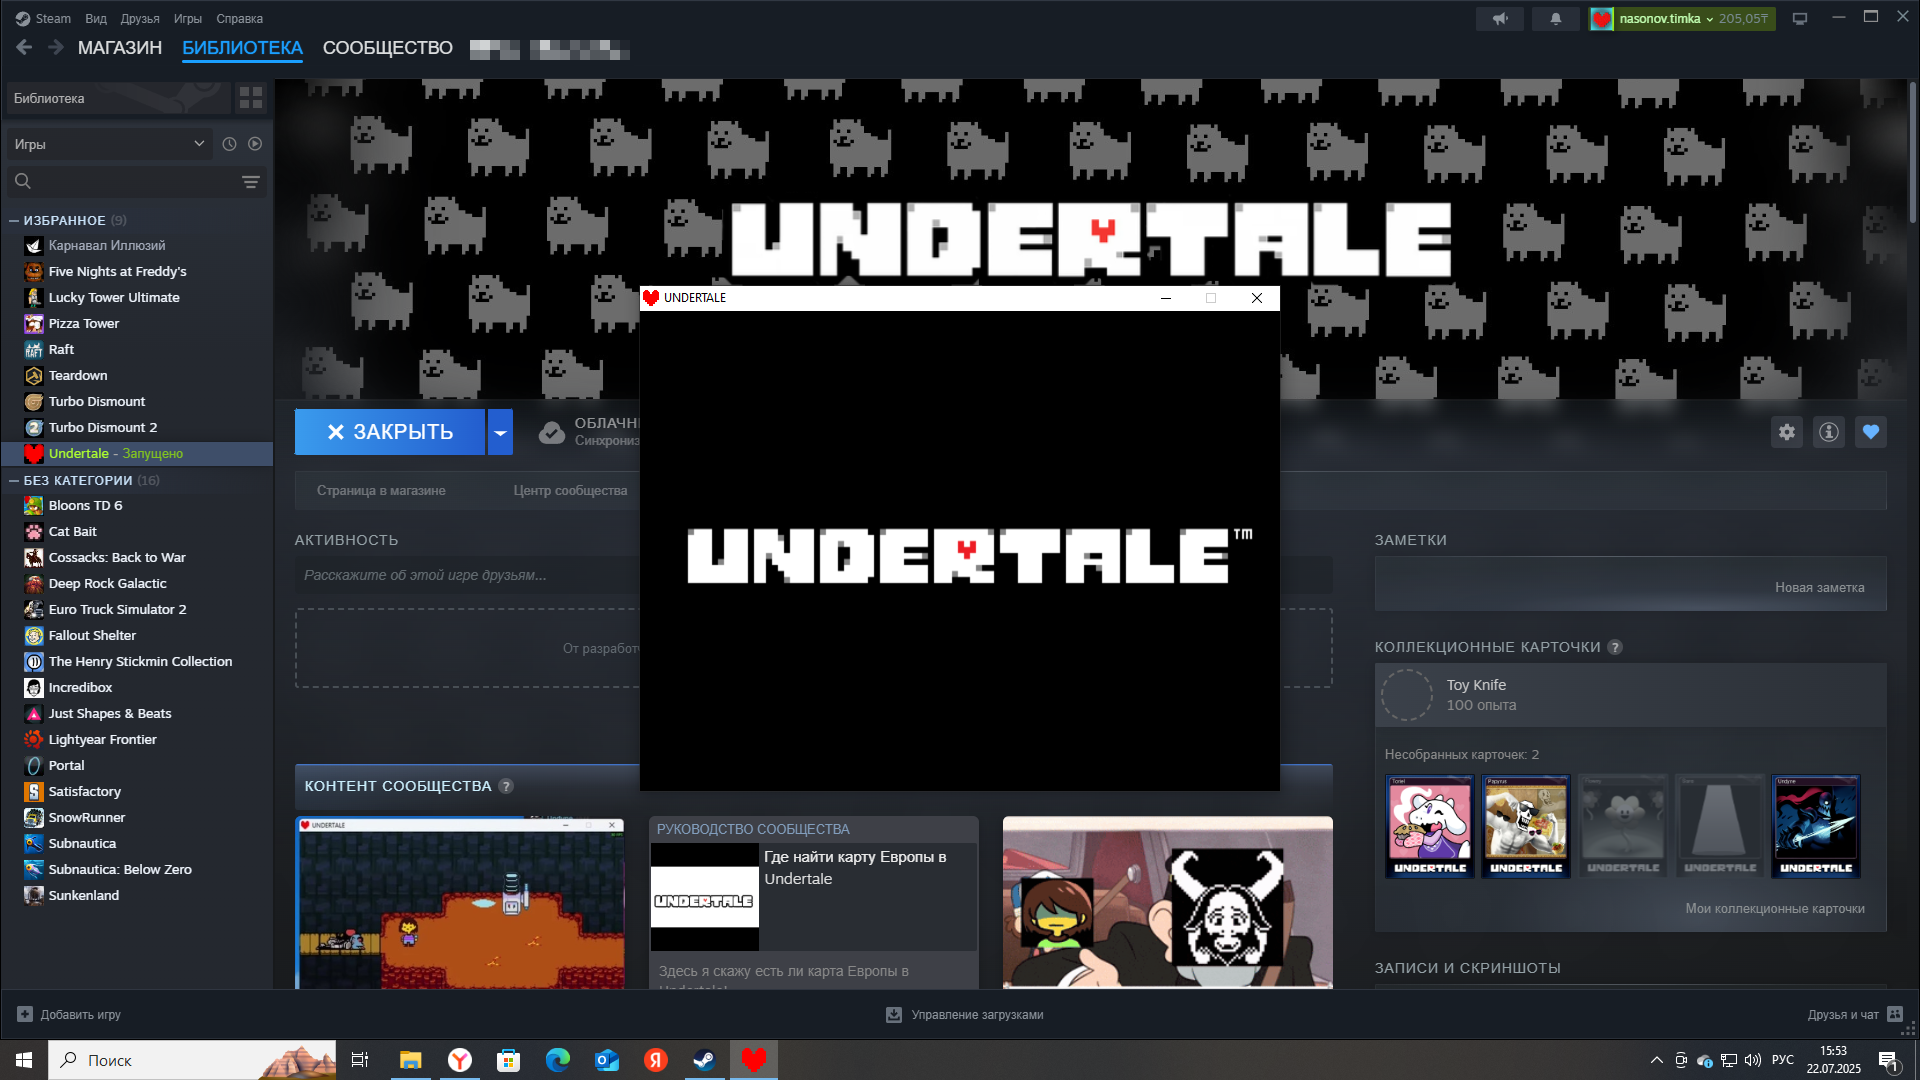Open Microsoft Edge from taskbar
Screen dimensions: 1920x1080
click(x=557, y=1060)
